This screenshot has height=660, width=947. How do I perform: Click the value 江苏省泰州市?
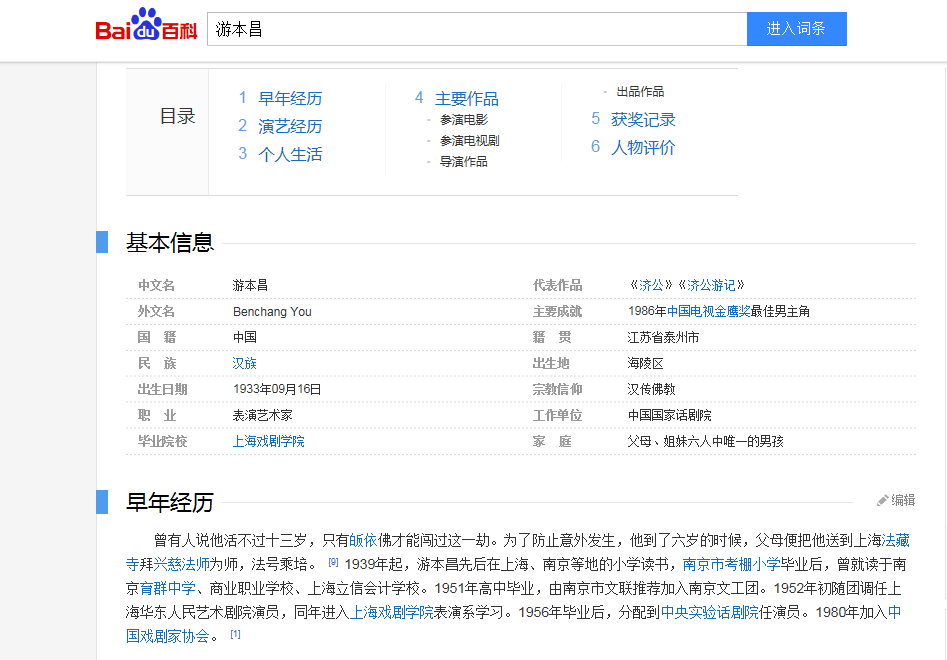663,338
